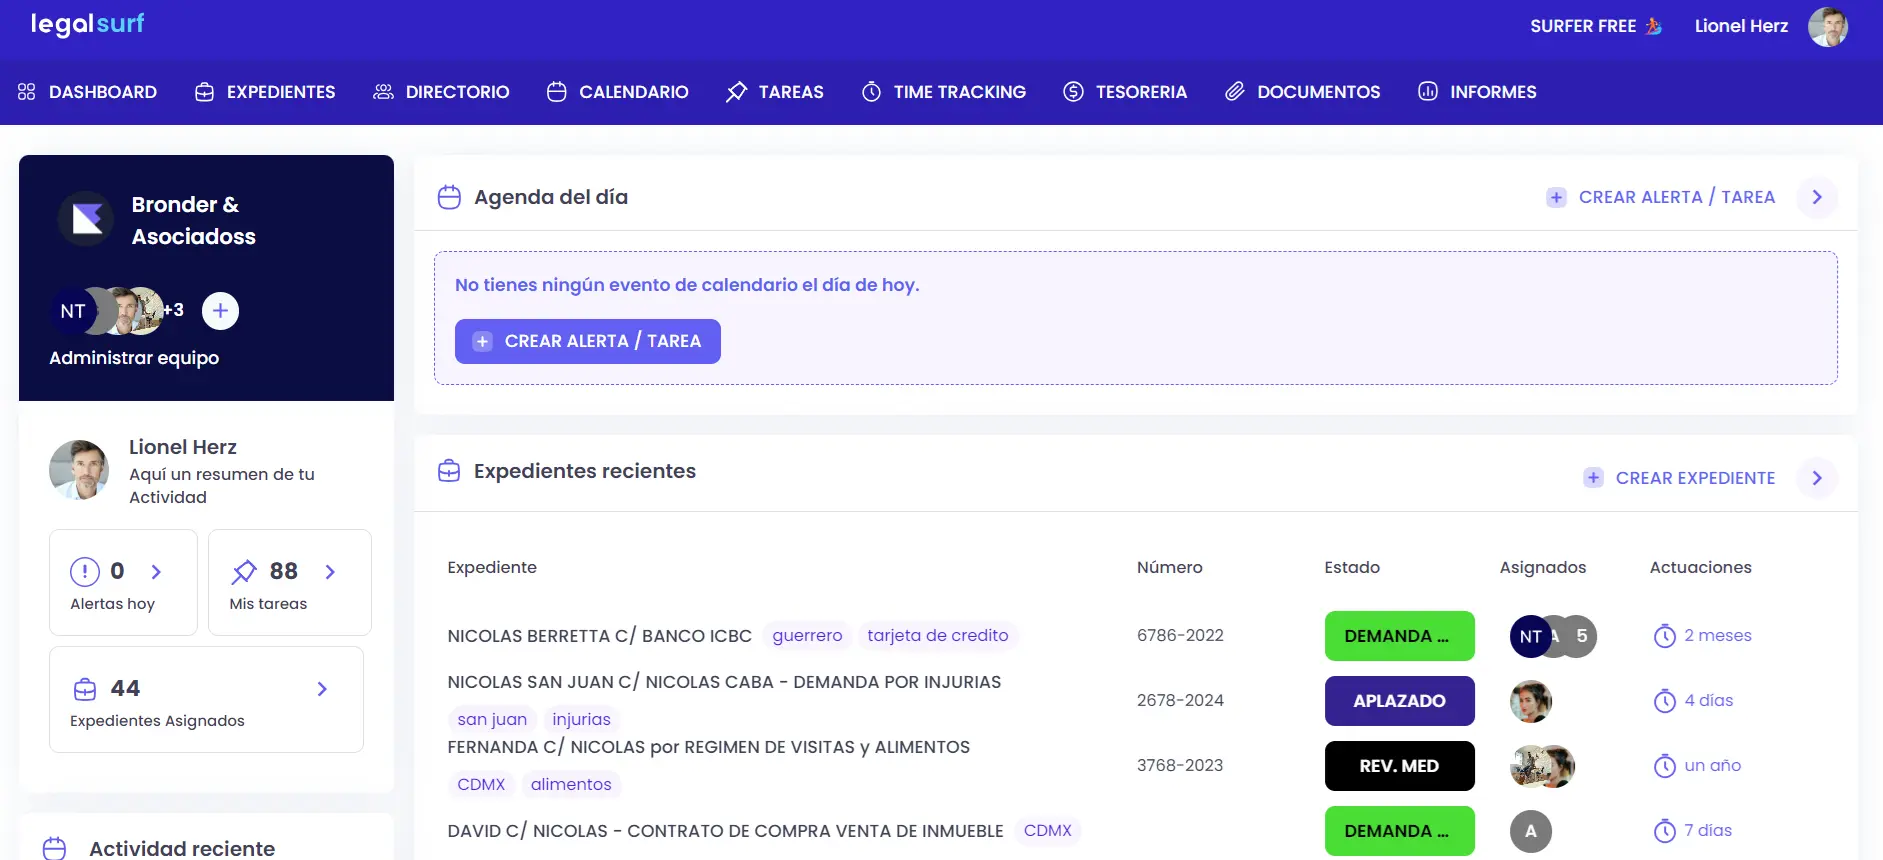Click the Administrar equipo link
Screen dimensions: 1883x860
(x=134, y=358)
